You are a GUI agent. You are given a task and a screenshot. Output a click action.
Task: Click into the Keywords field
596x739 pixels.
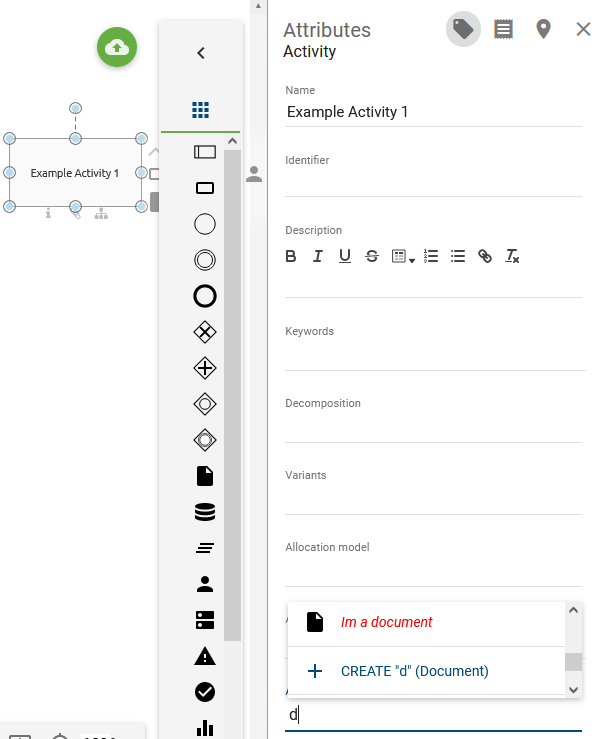pos(435,357)
